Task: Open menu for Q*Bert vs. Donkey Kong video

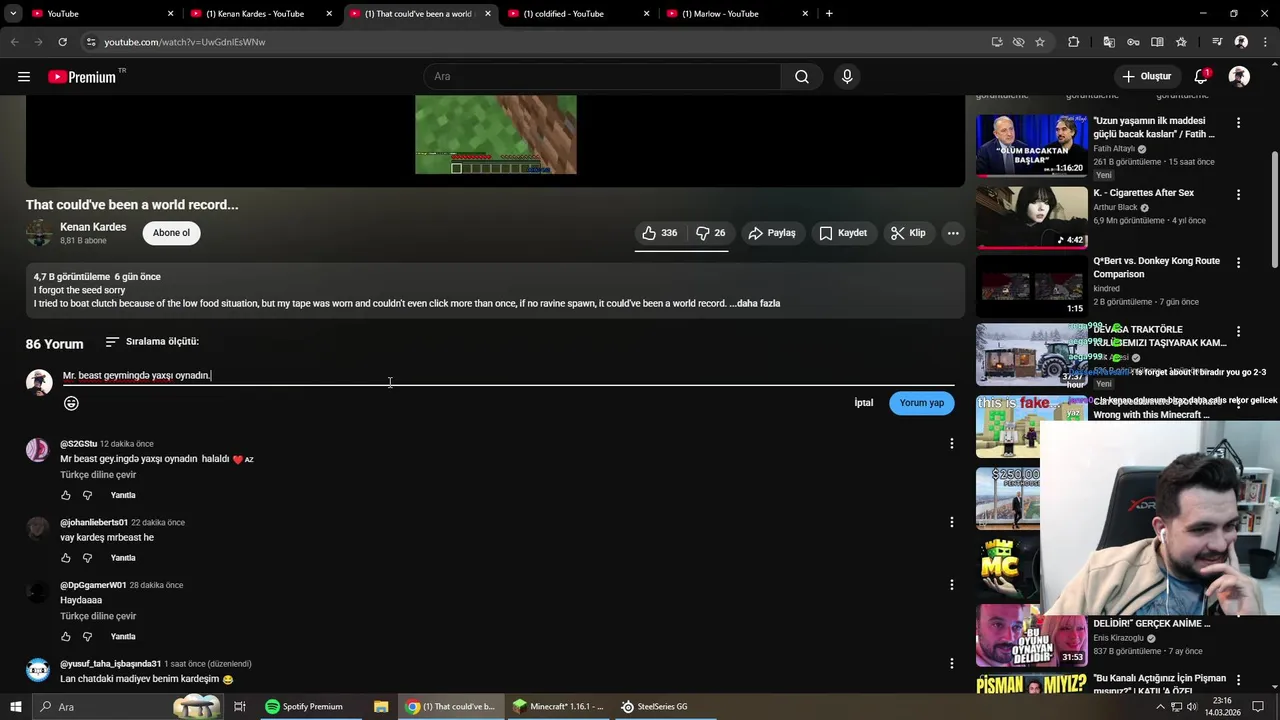Action: 1238,263
